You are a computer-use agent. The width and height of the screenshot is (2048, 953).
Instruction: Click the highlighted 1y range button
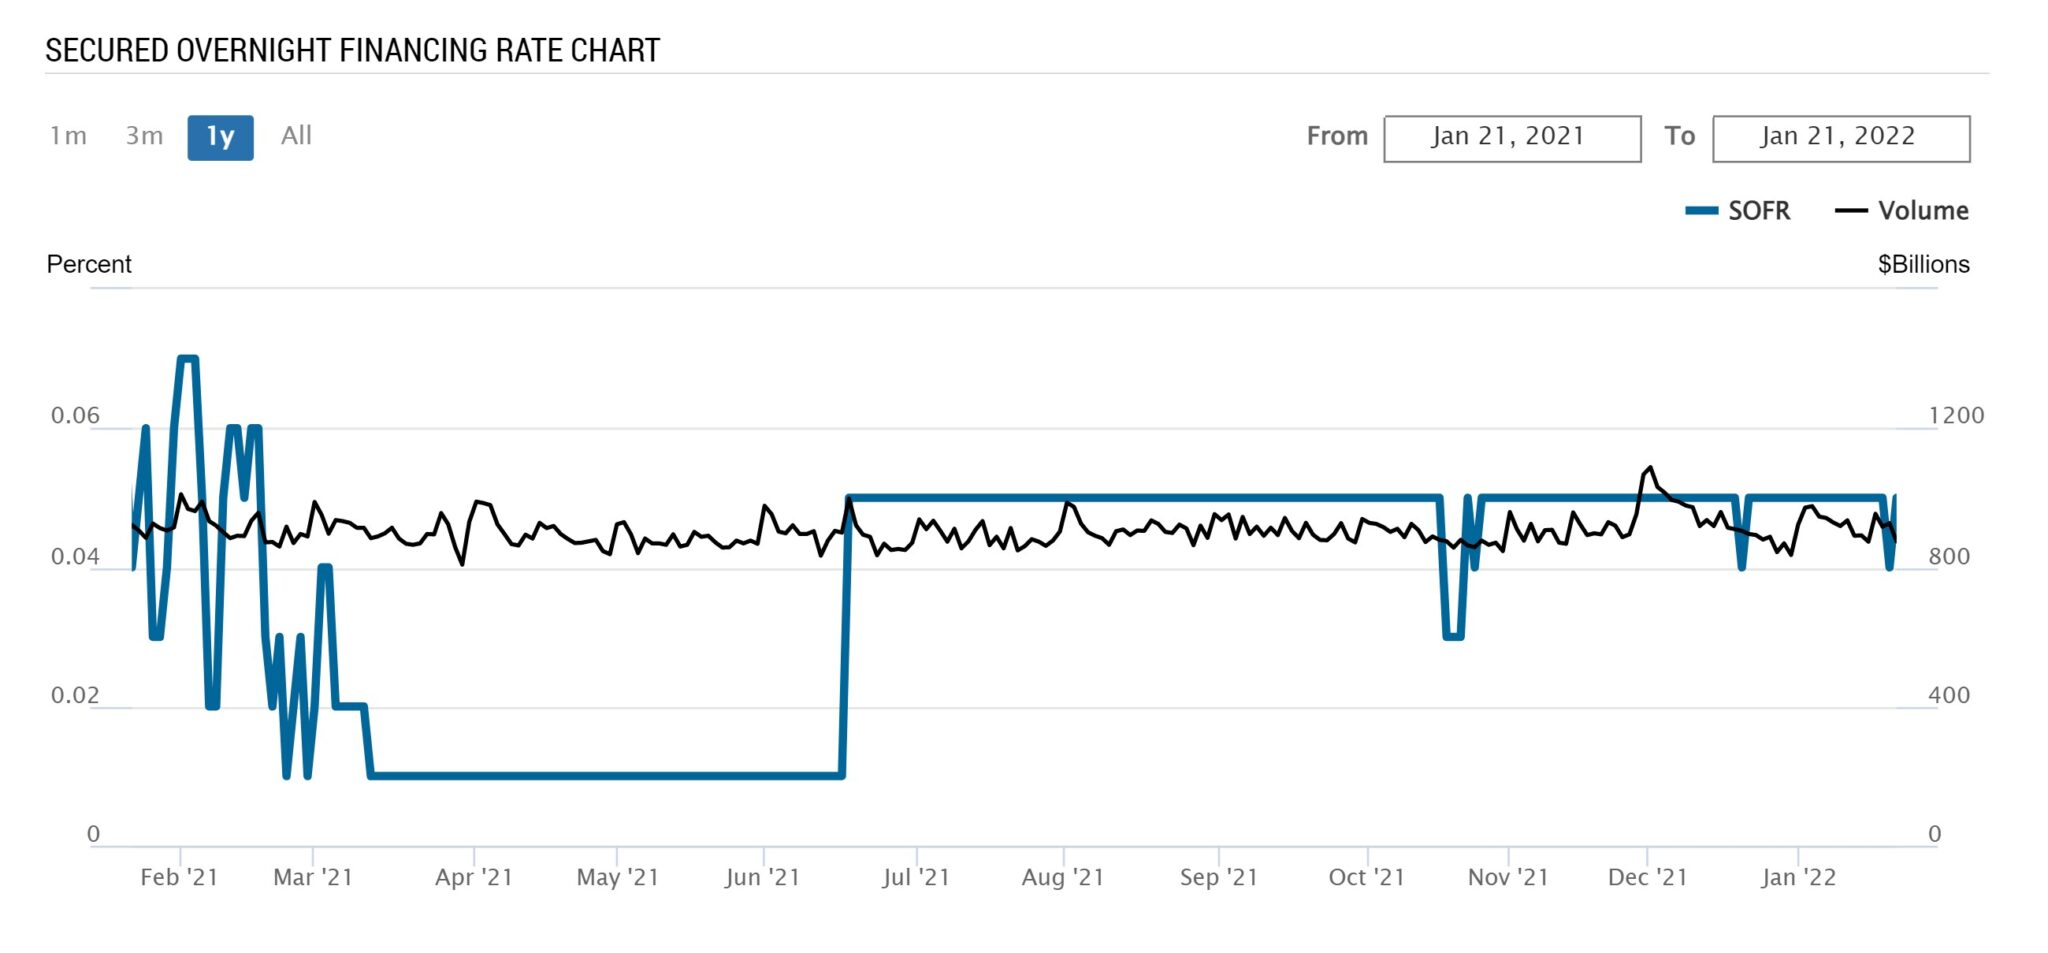219,136
